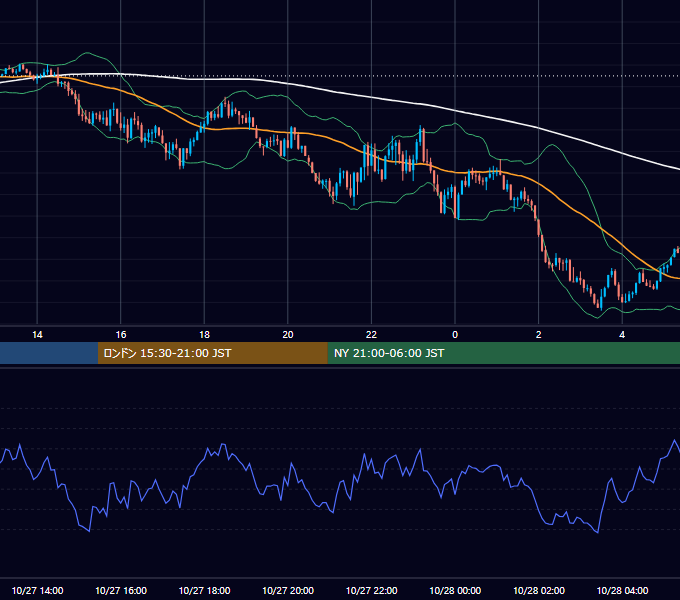Click the 10/27 22:00 label on oscillator axis
This screenshot has width=680, height=600.
point(371,590)
